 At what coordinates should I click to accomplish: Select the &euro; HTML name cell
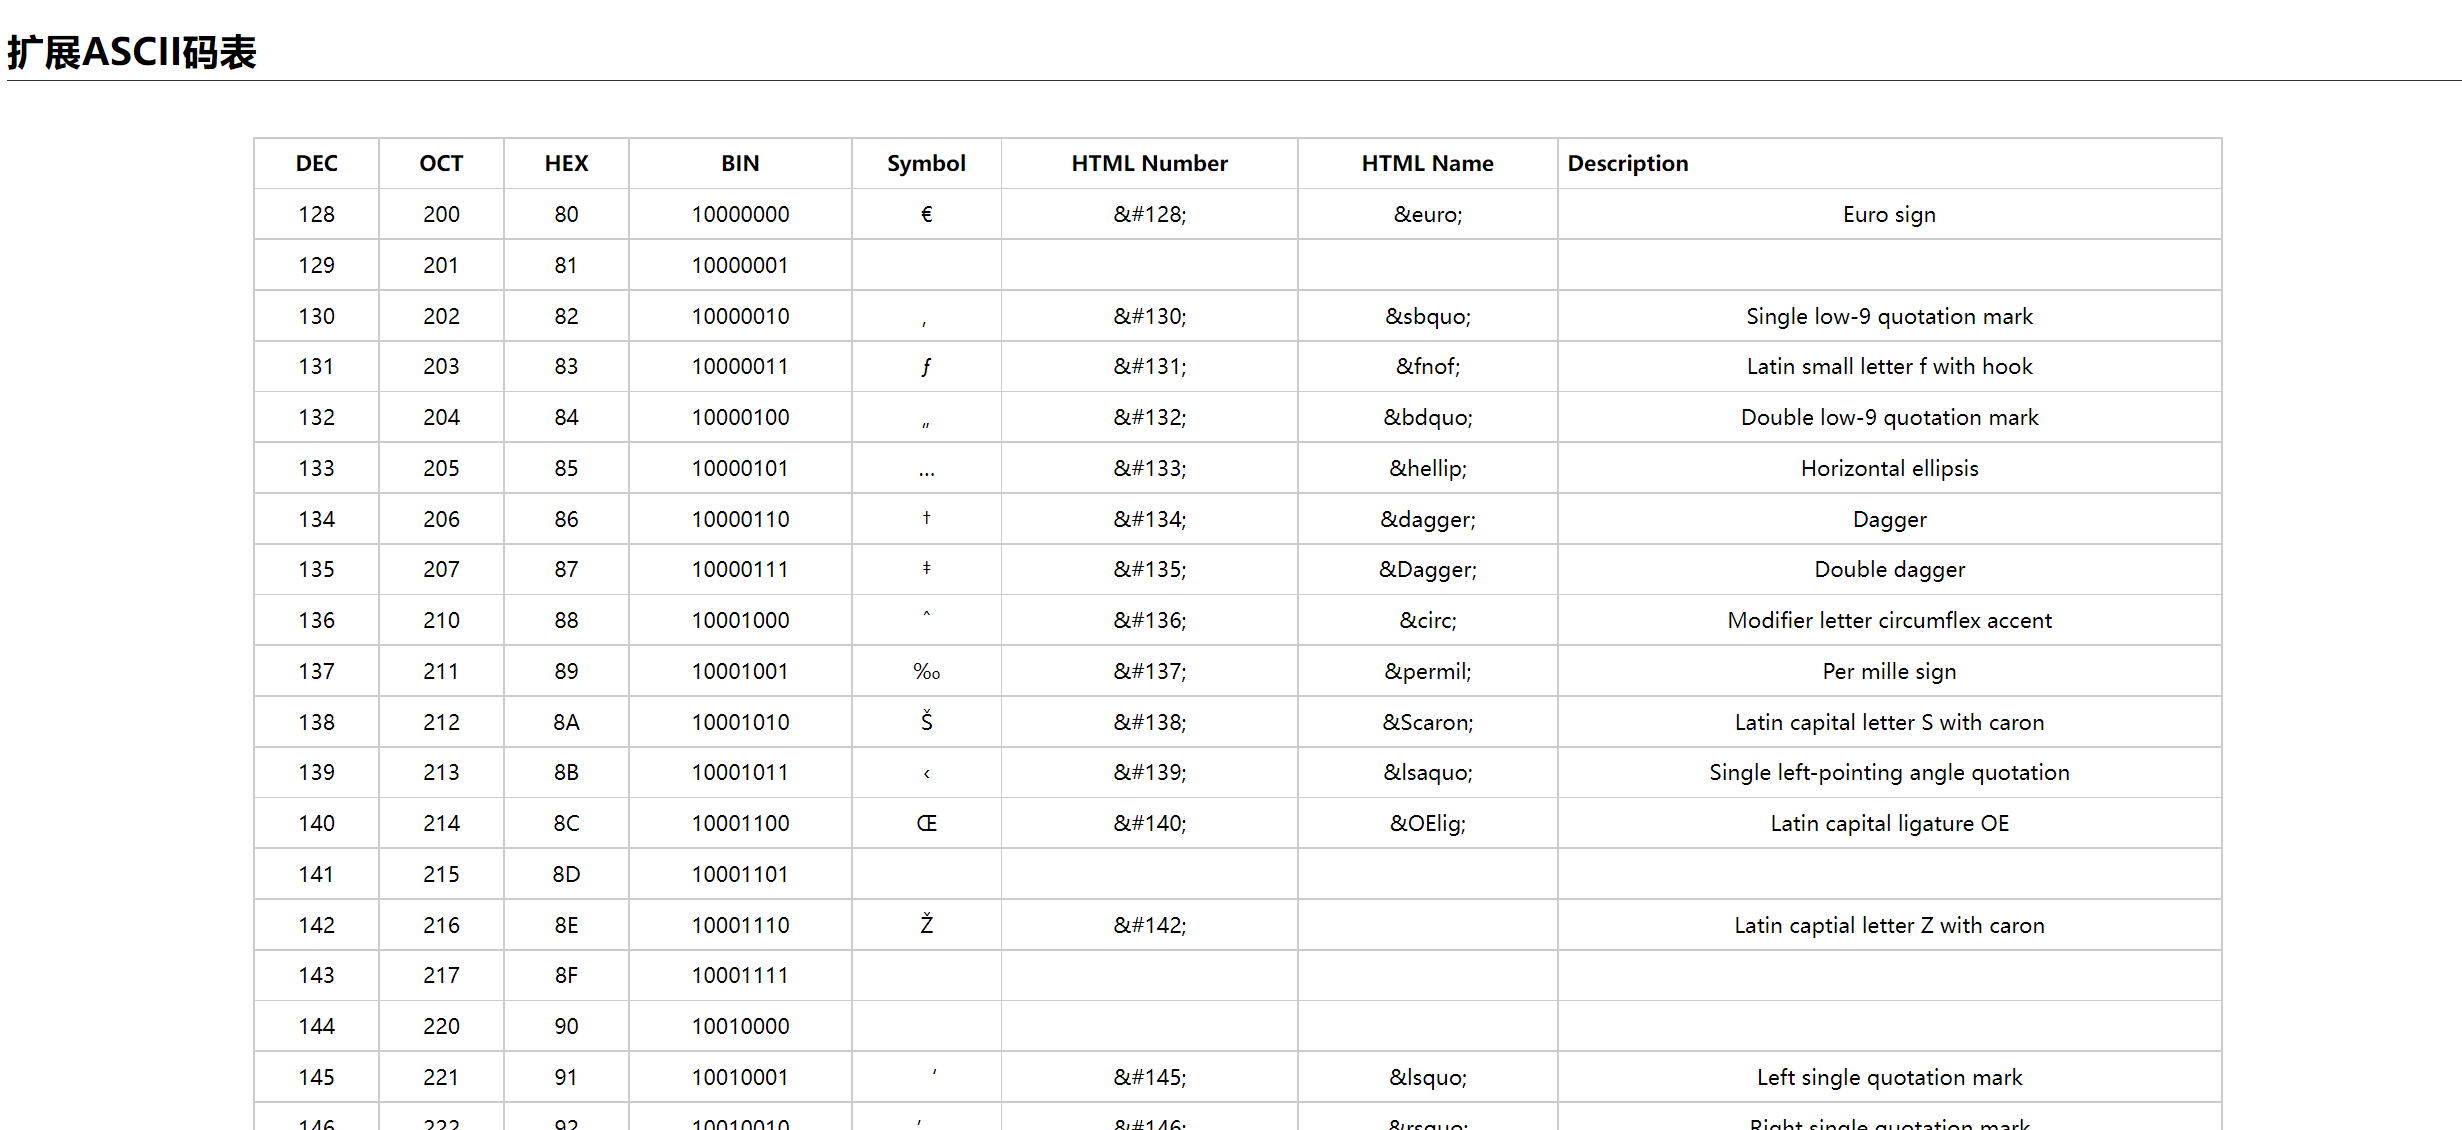pyautogui.click(x=1427, y=214)
